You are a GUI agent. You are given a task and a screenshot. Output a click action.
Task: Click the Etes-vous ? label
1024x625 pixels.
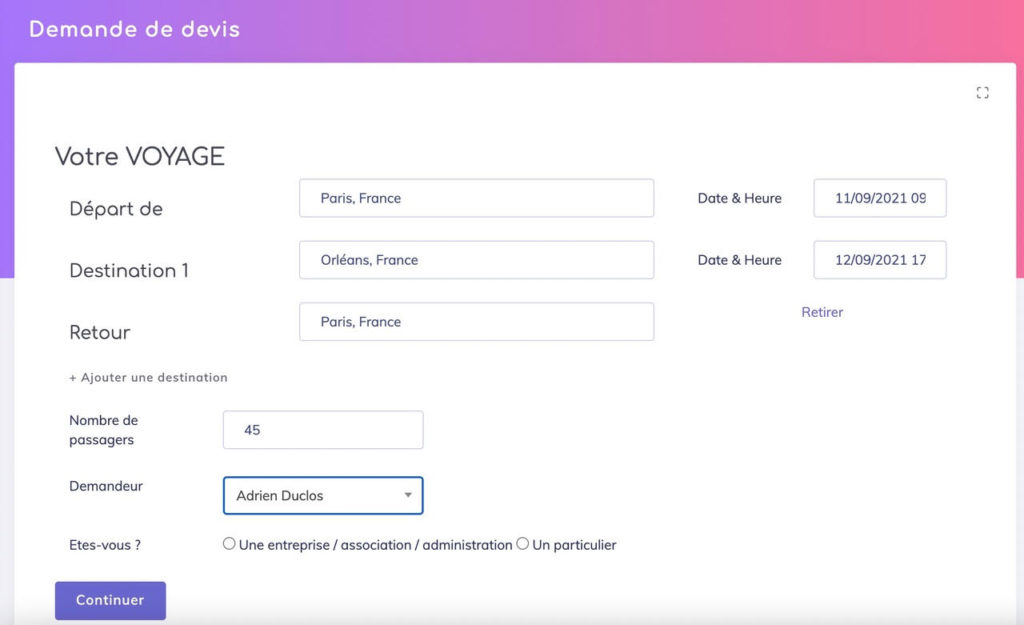coord(105,545)
